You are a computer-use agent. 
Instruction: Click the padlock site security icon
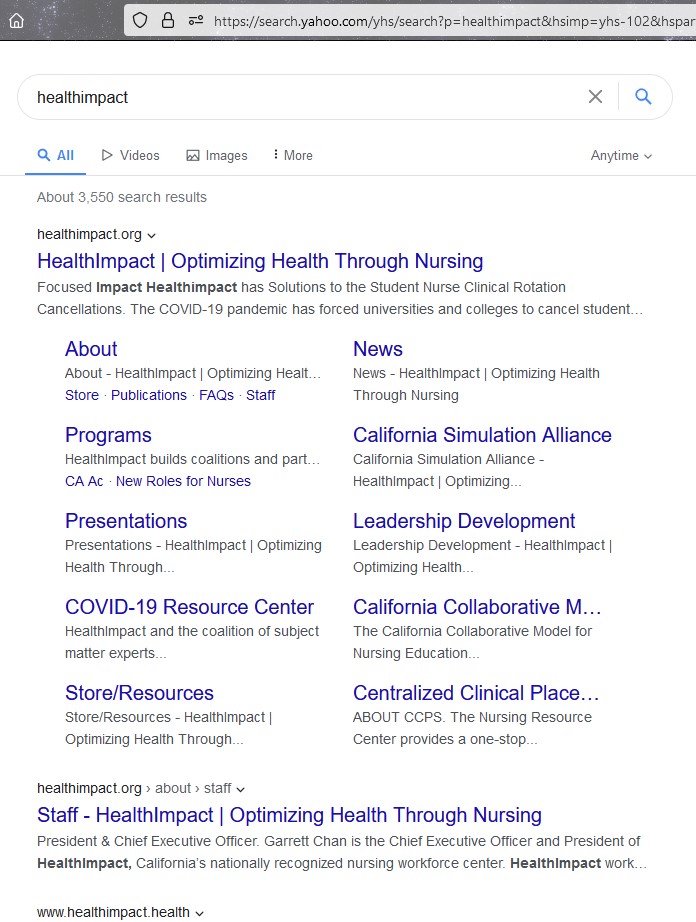click(167, 20)
